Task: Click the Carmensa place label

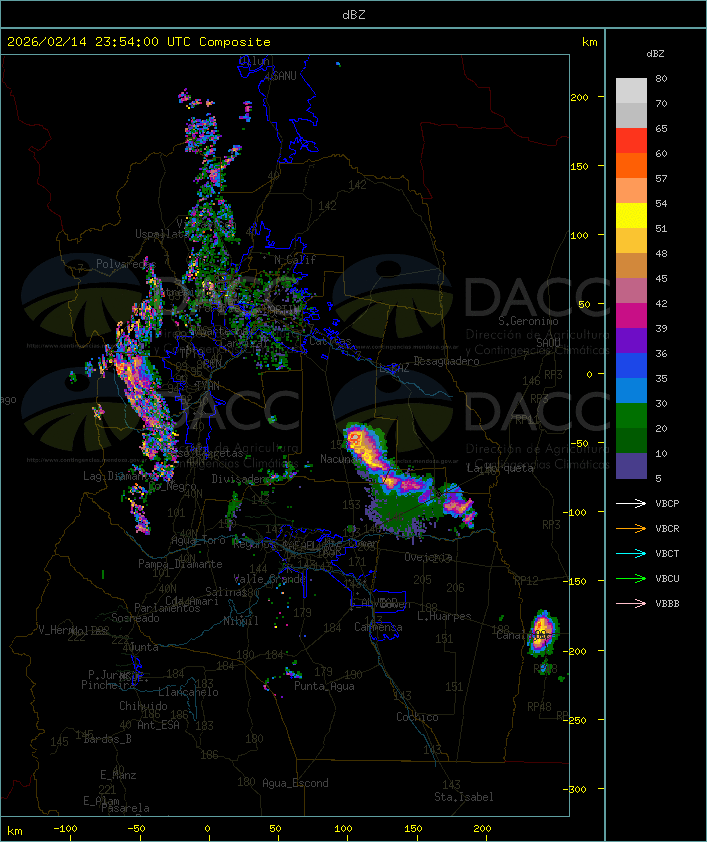Action: [378, 627]
